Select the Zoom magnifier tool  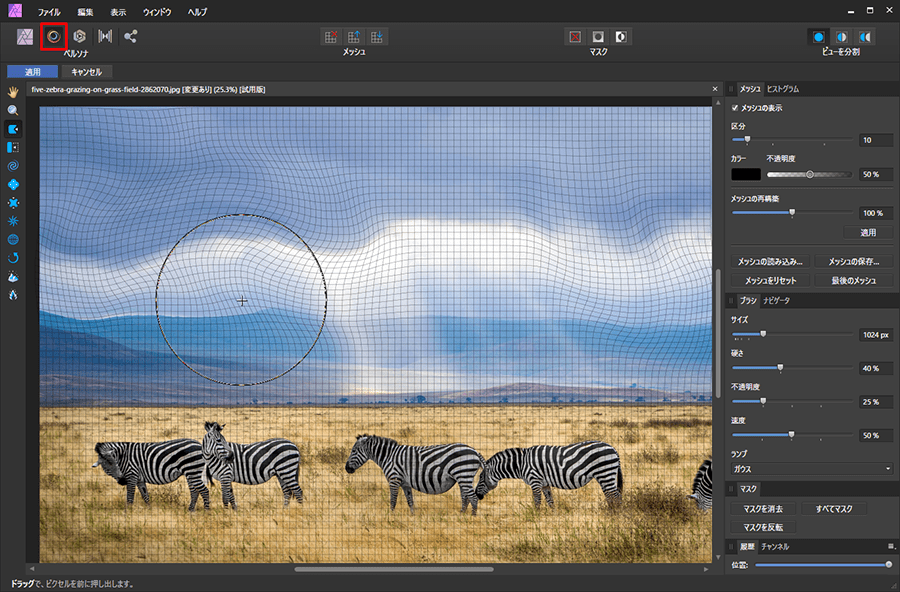13,111
